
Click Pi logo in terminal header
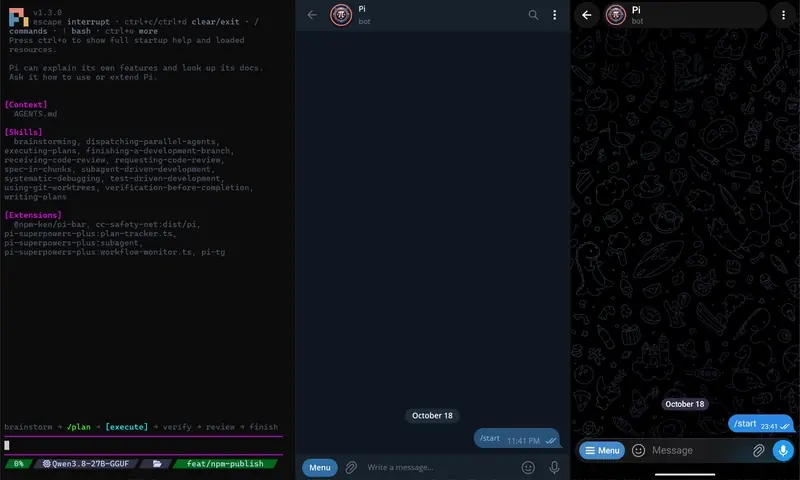click(x=19, y=17)
